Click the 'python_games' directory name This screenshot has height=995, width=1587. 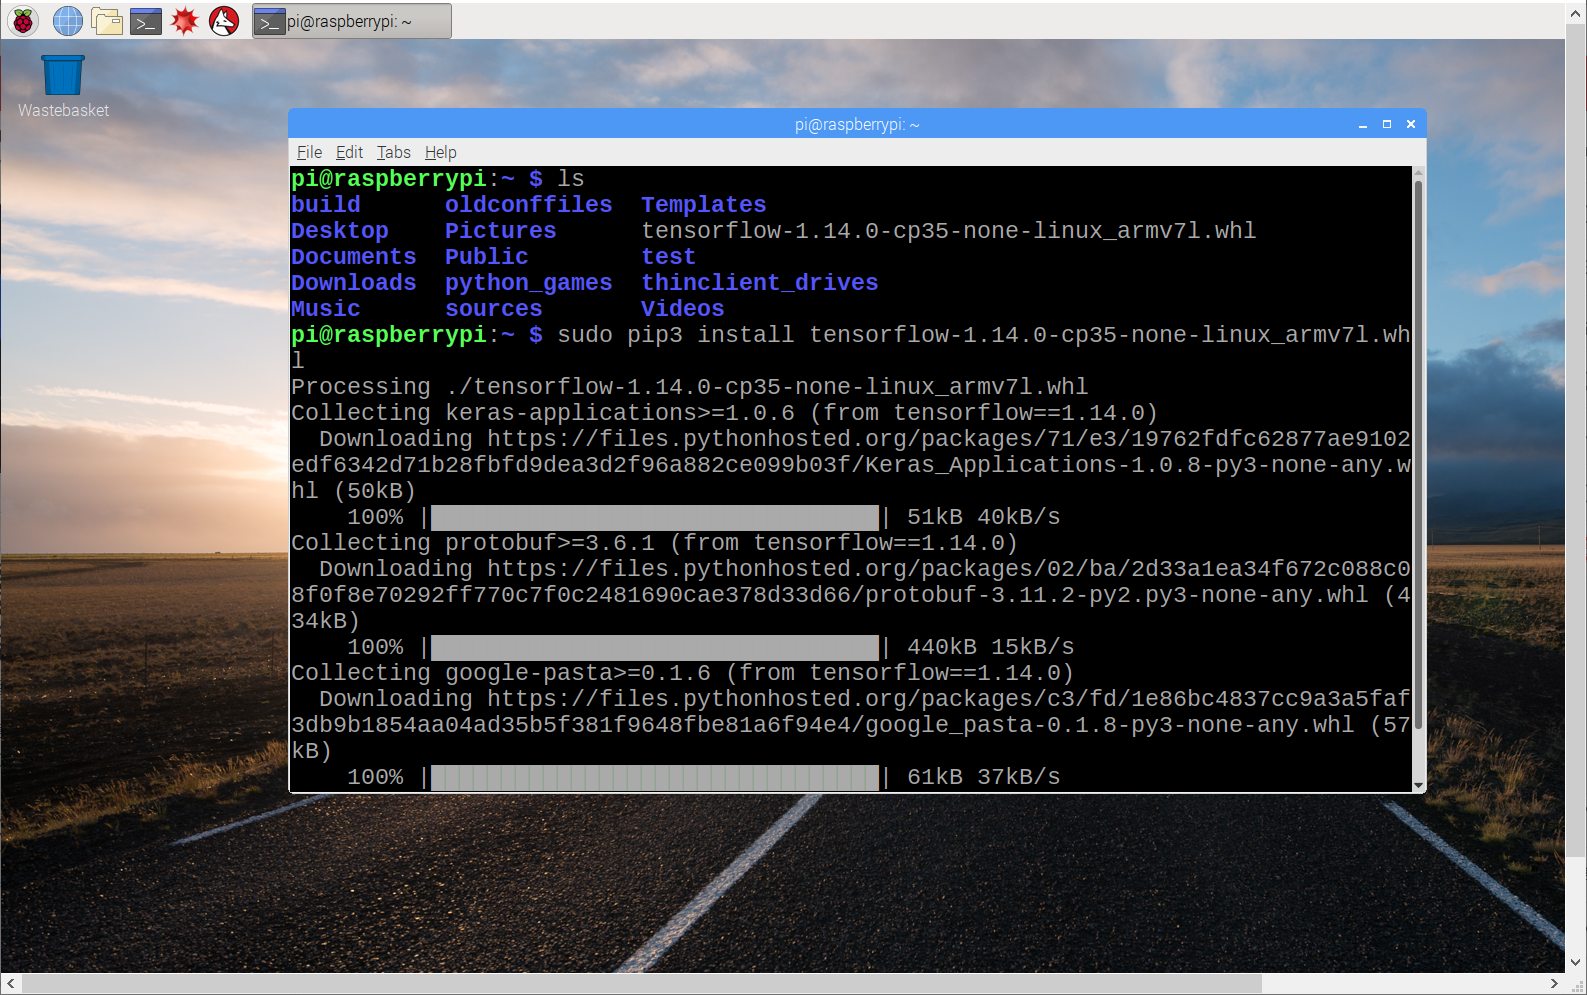pyautogui.click(x=529, y=283)
